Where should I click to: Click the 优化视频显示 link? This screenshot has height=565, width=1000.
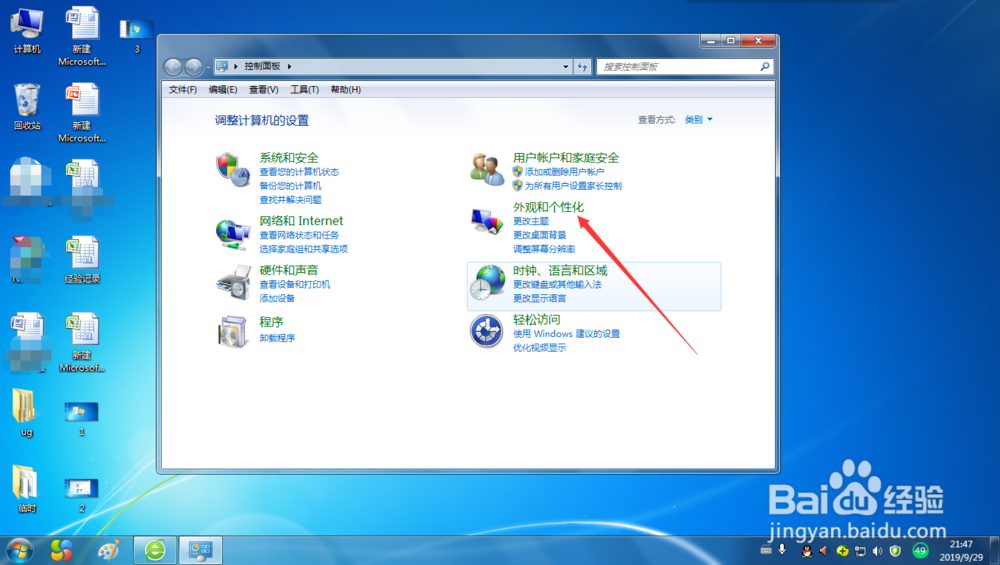pyautogui.click(x=540, y=348)
